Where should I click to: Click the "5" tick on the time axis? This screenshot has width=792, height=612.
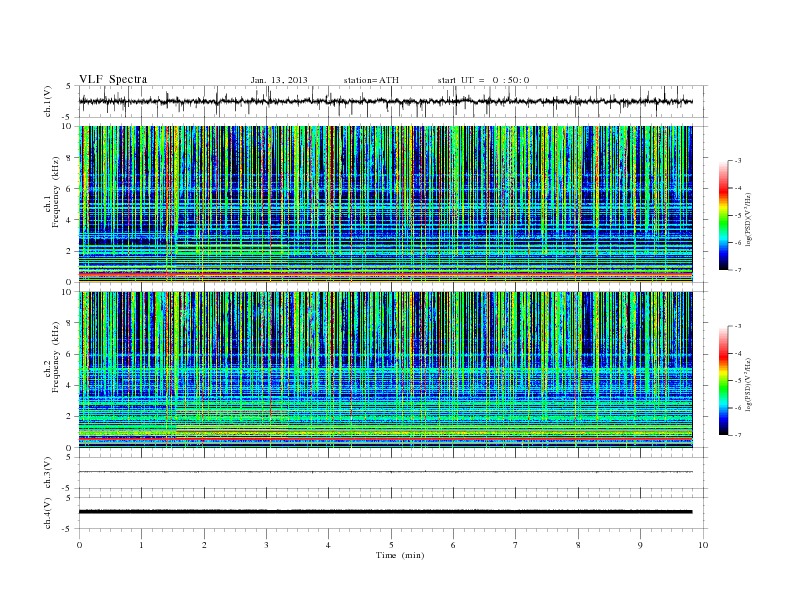391,545
